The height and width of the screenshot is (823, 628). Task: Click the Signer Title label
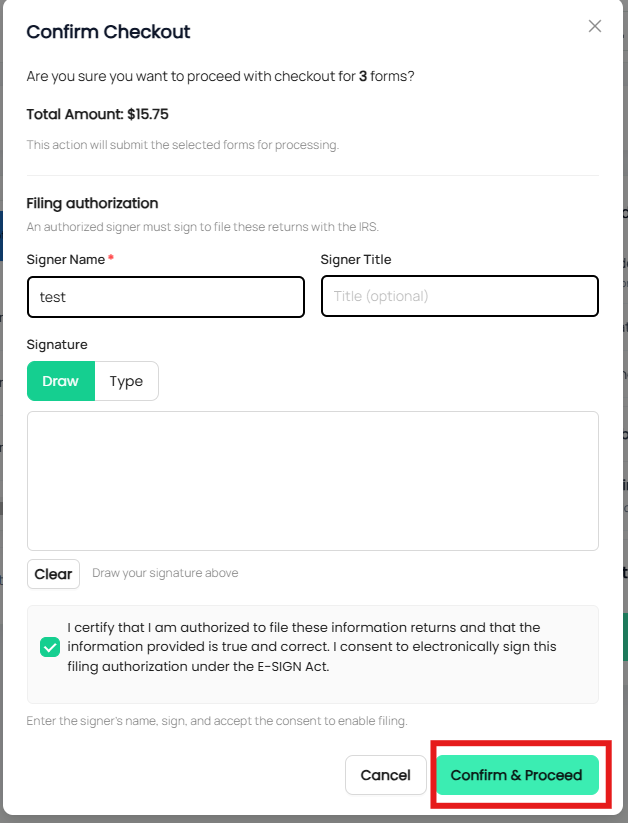pos(356,259)
